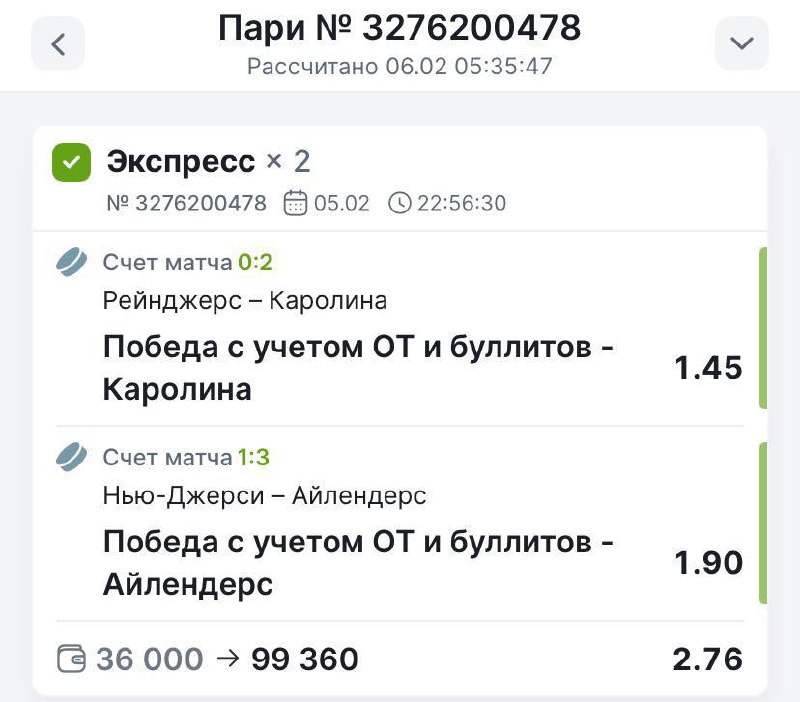800x702 pixels.
Task: Open the Рейнджерс – Каролина match
Action: 245,300
